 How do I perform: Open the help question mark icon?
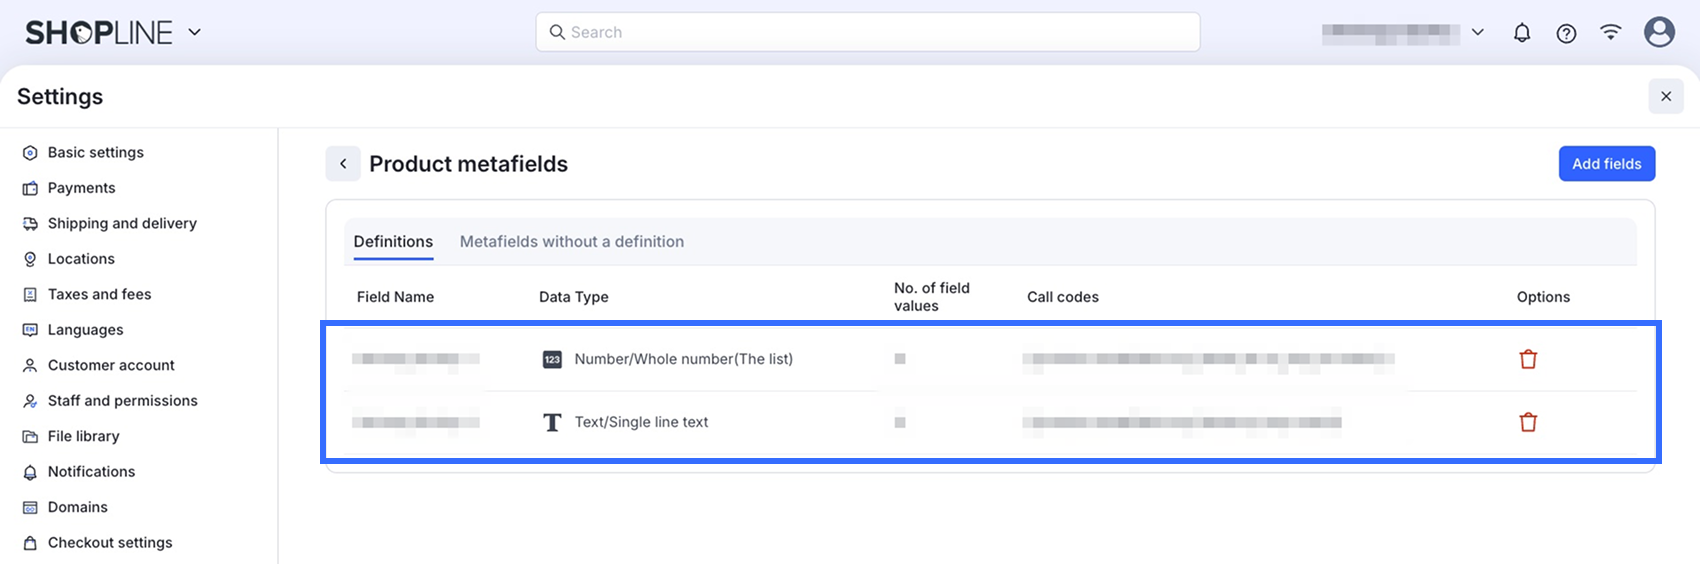click(1566, 33)
